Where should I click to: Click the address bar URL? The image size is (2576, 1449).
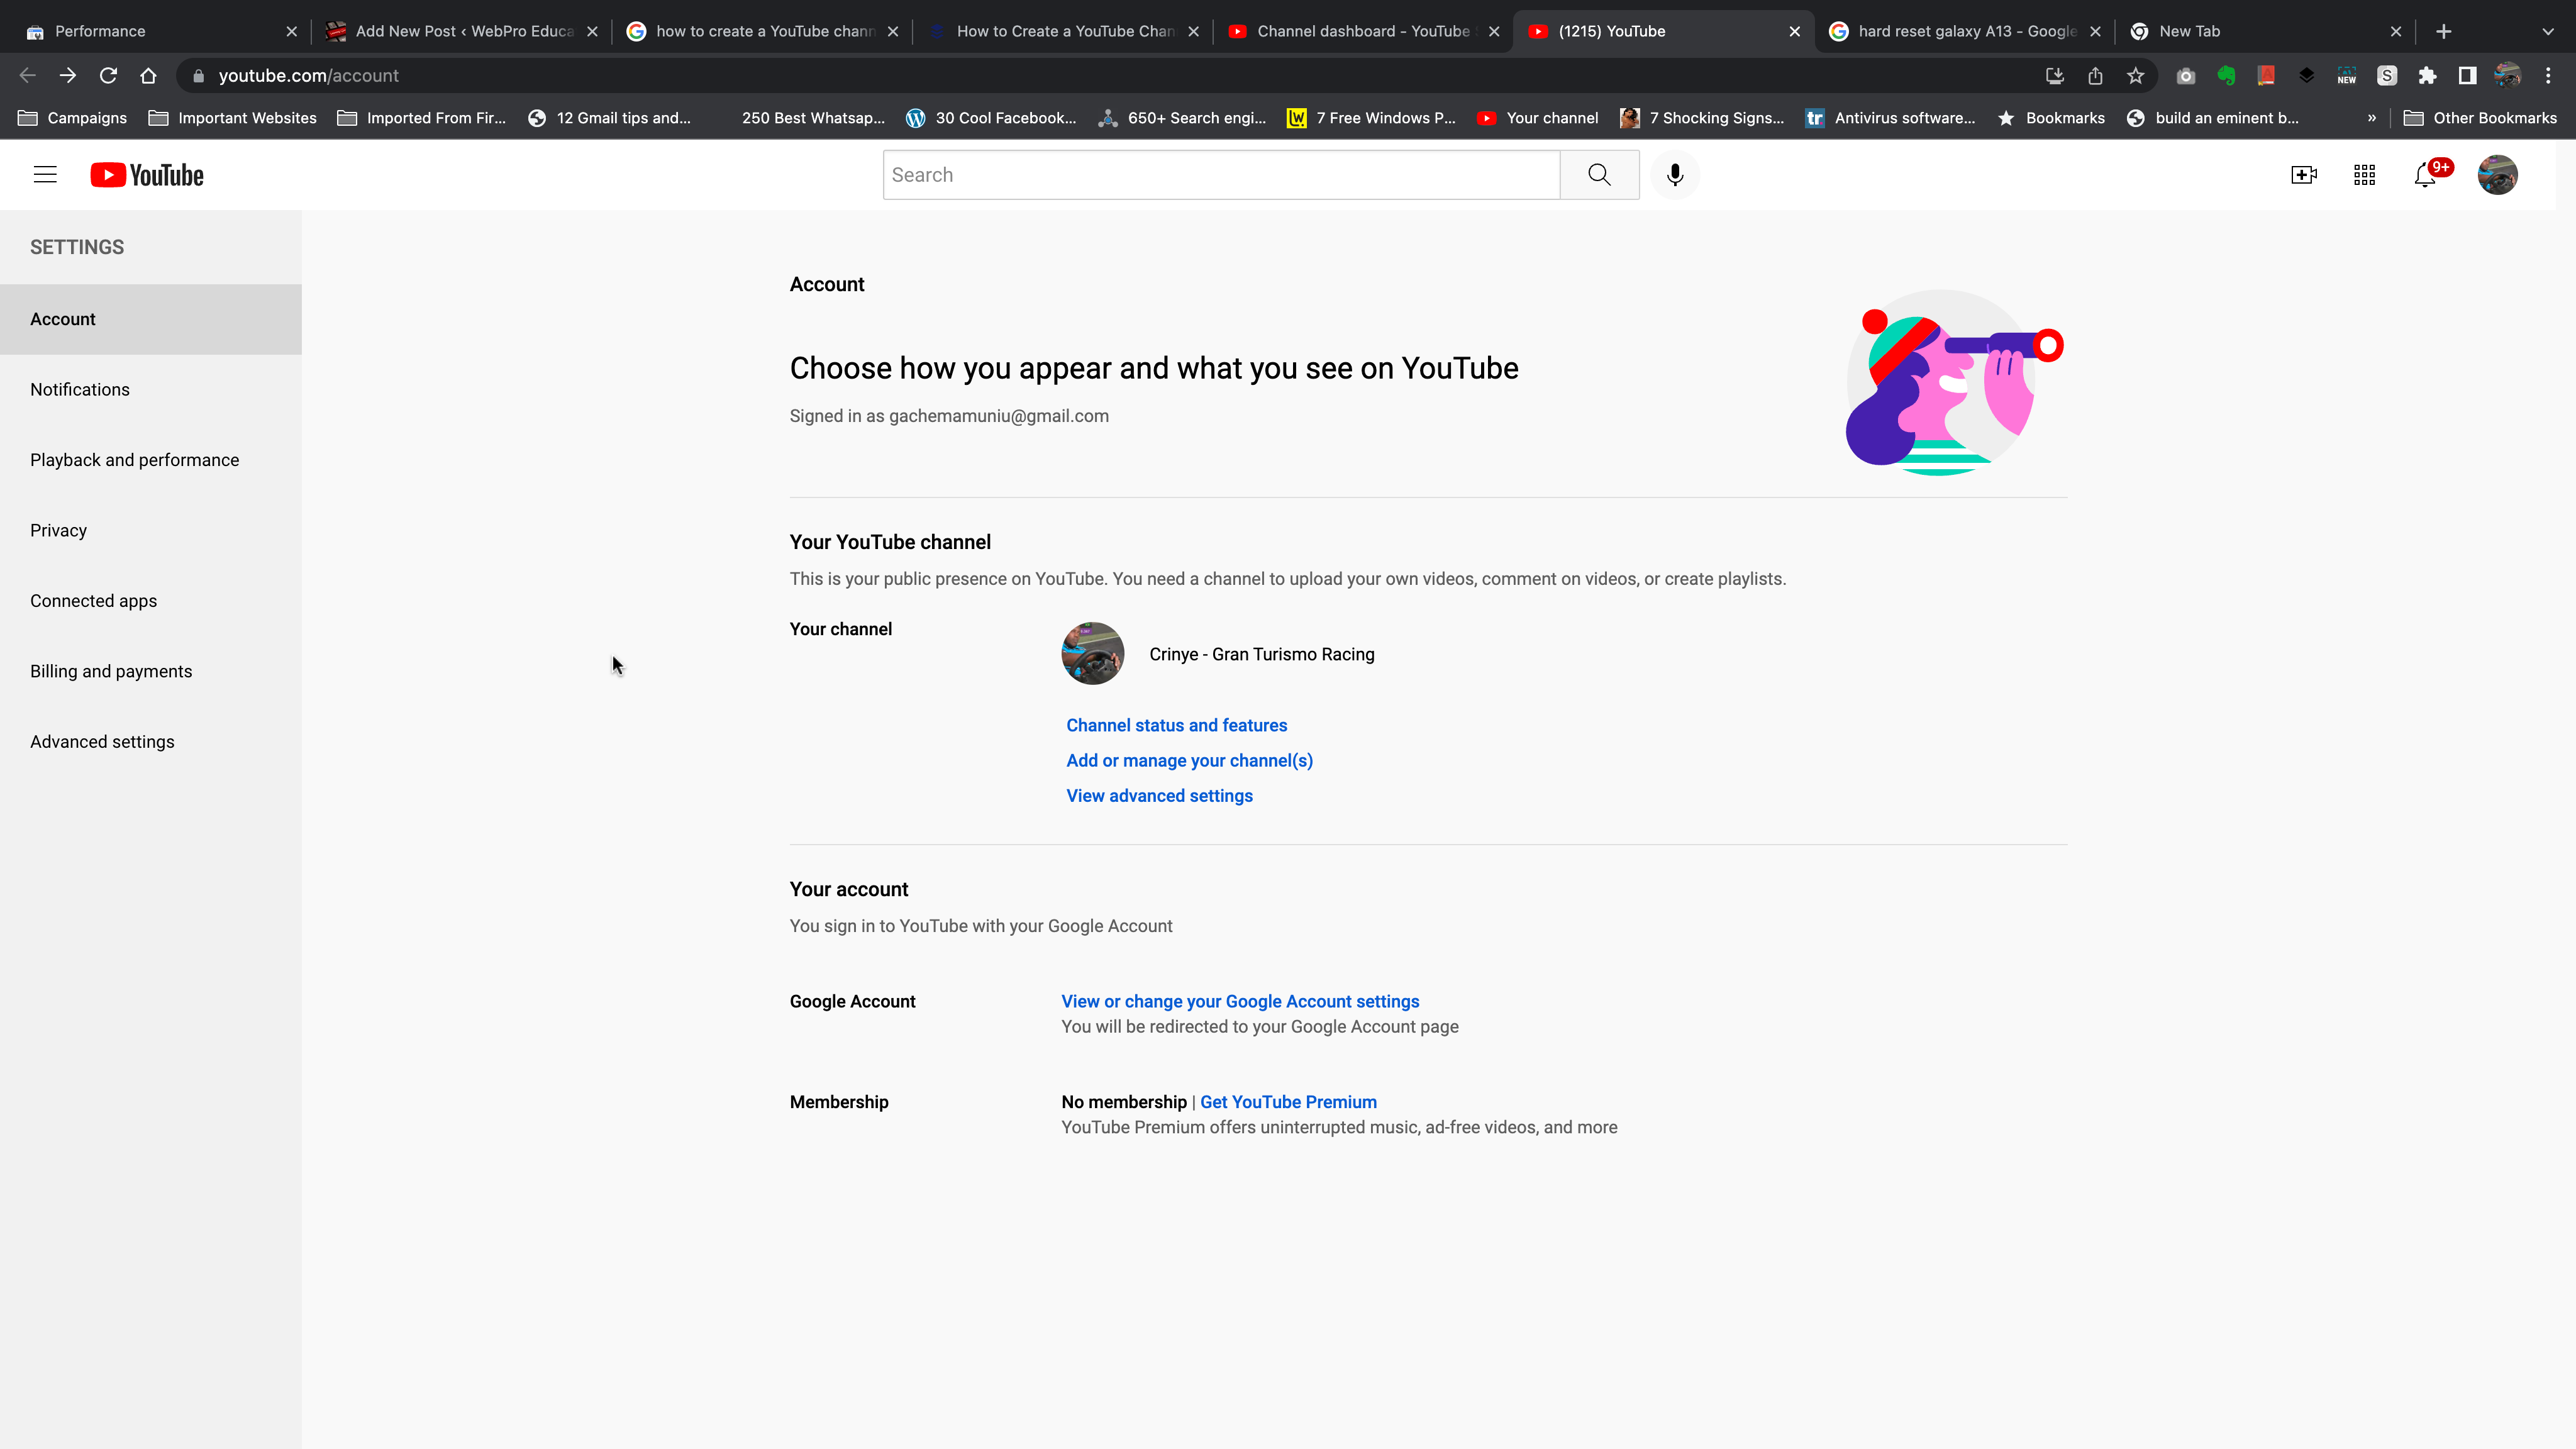point(308,76)
